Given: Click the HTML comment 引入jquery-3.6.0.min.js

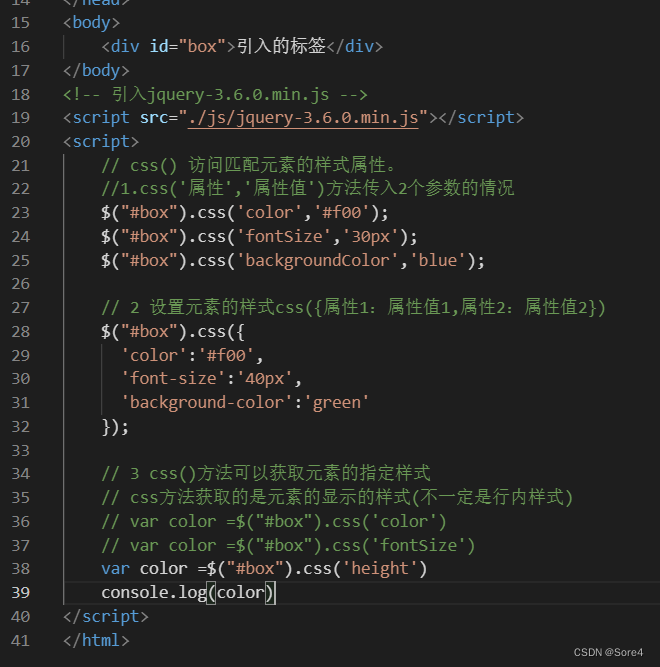Looking at the screenshot, I should 215,94.
